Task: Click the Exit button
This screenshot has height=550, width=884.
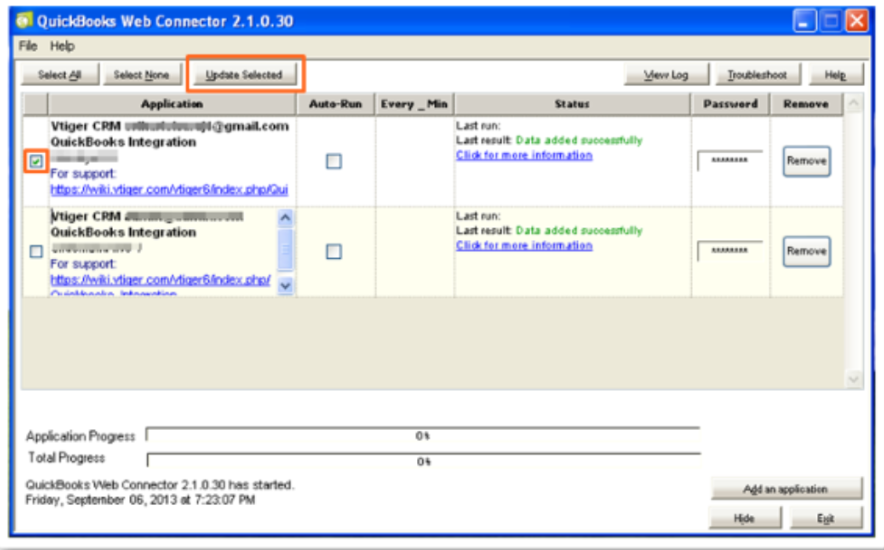Action: point(826,518)
